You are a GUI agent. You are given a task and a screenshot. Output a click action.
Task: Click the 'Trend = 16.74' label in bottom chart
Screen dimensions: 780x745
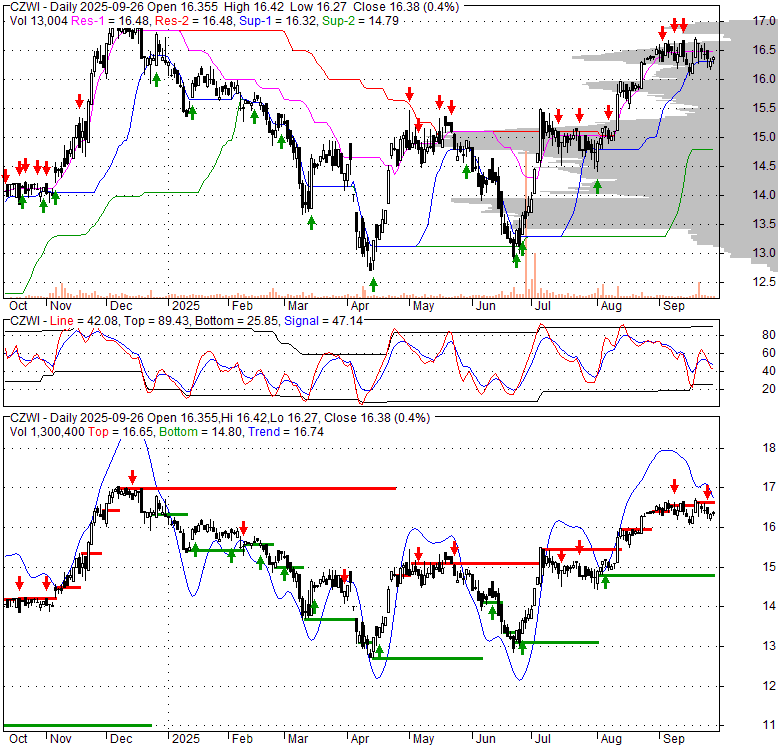point(286,432)
